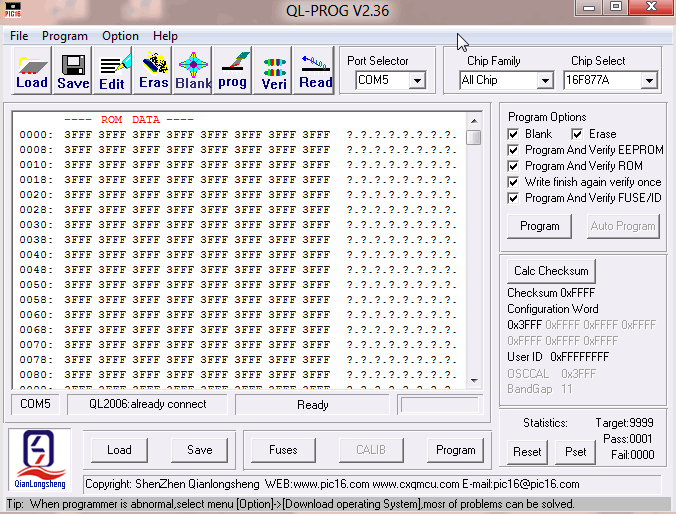Toggle the Erase checkbox
Viewport: 676px width, 514px height.
pos(577,134)
